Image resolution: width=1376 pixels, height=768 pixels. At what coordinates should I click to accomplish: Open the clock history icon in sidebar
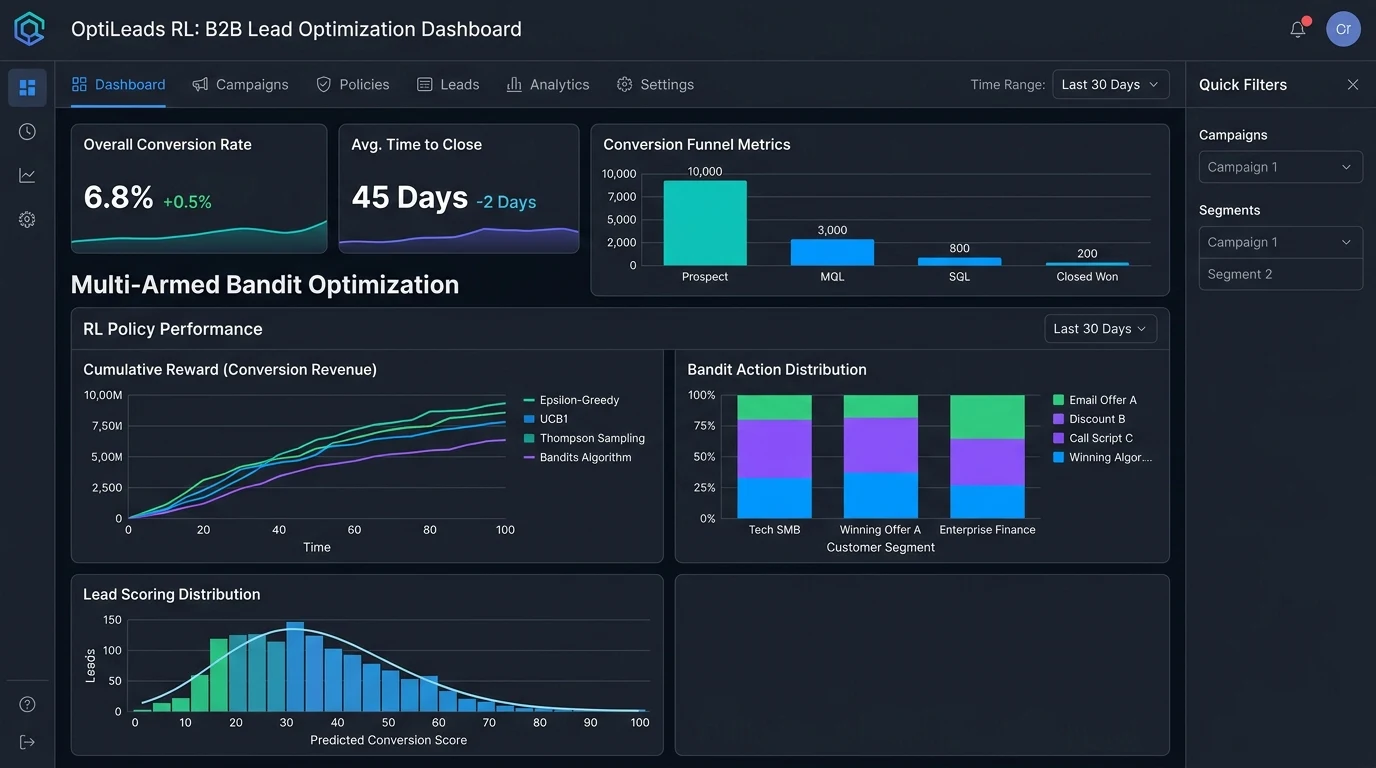(x=27, y=132)
